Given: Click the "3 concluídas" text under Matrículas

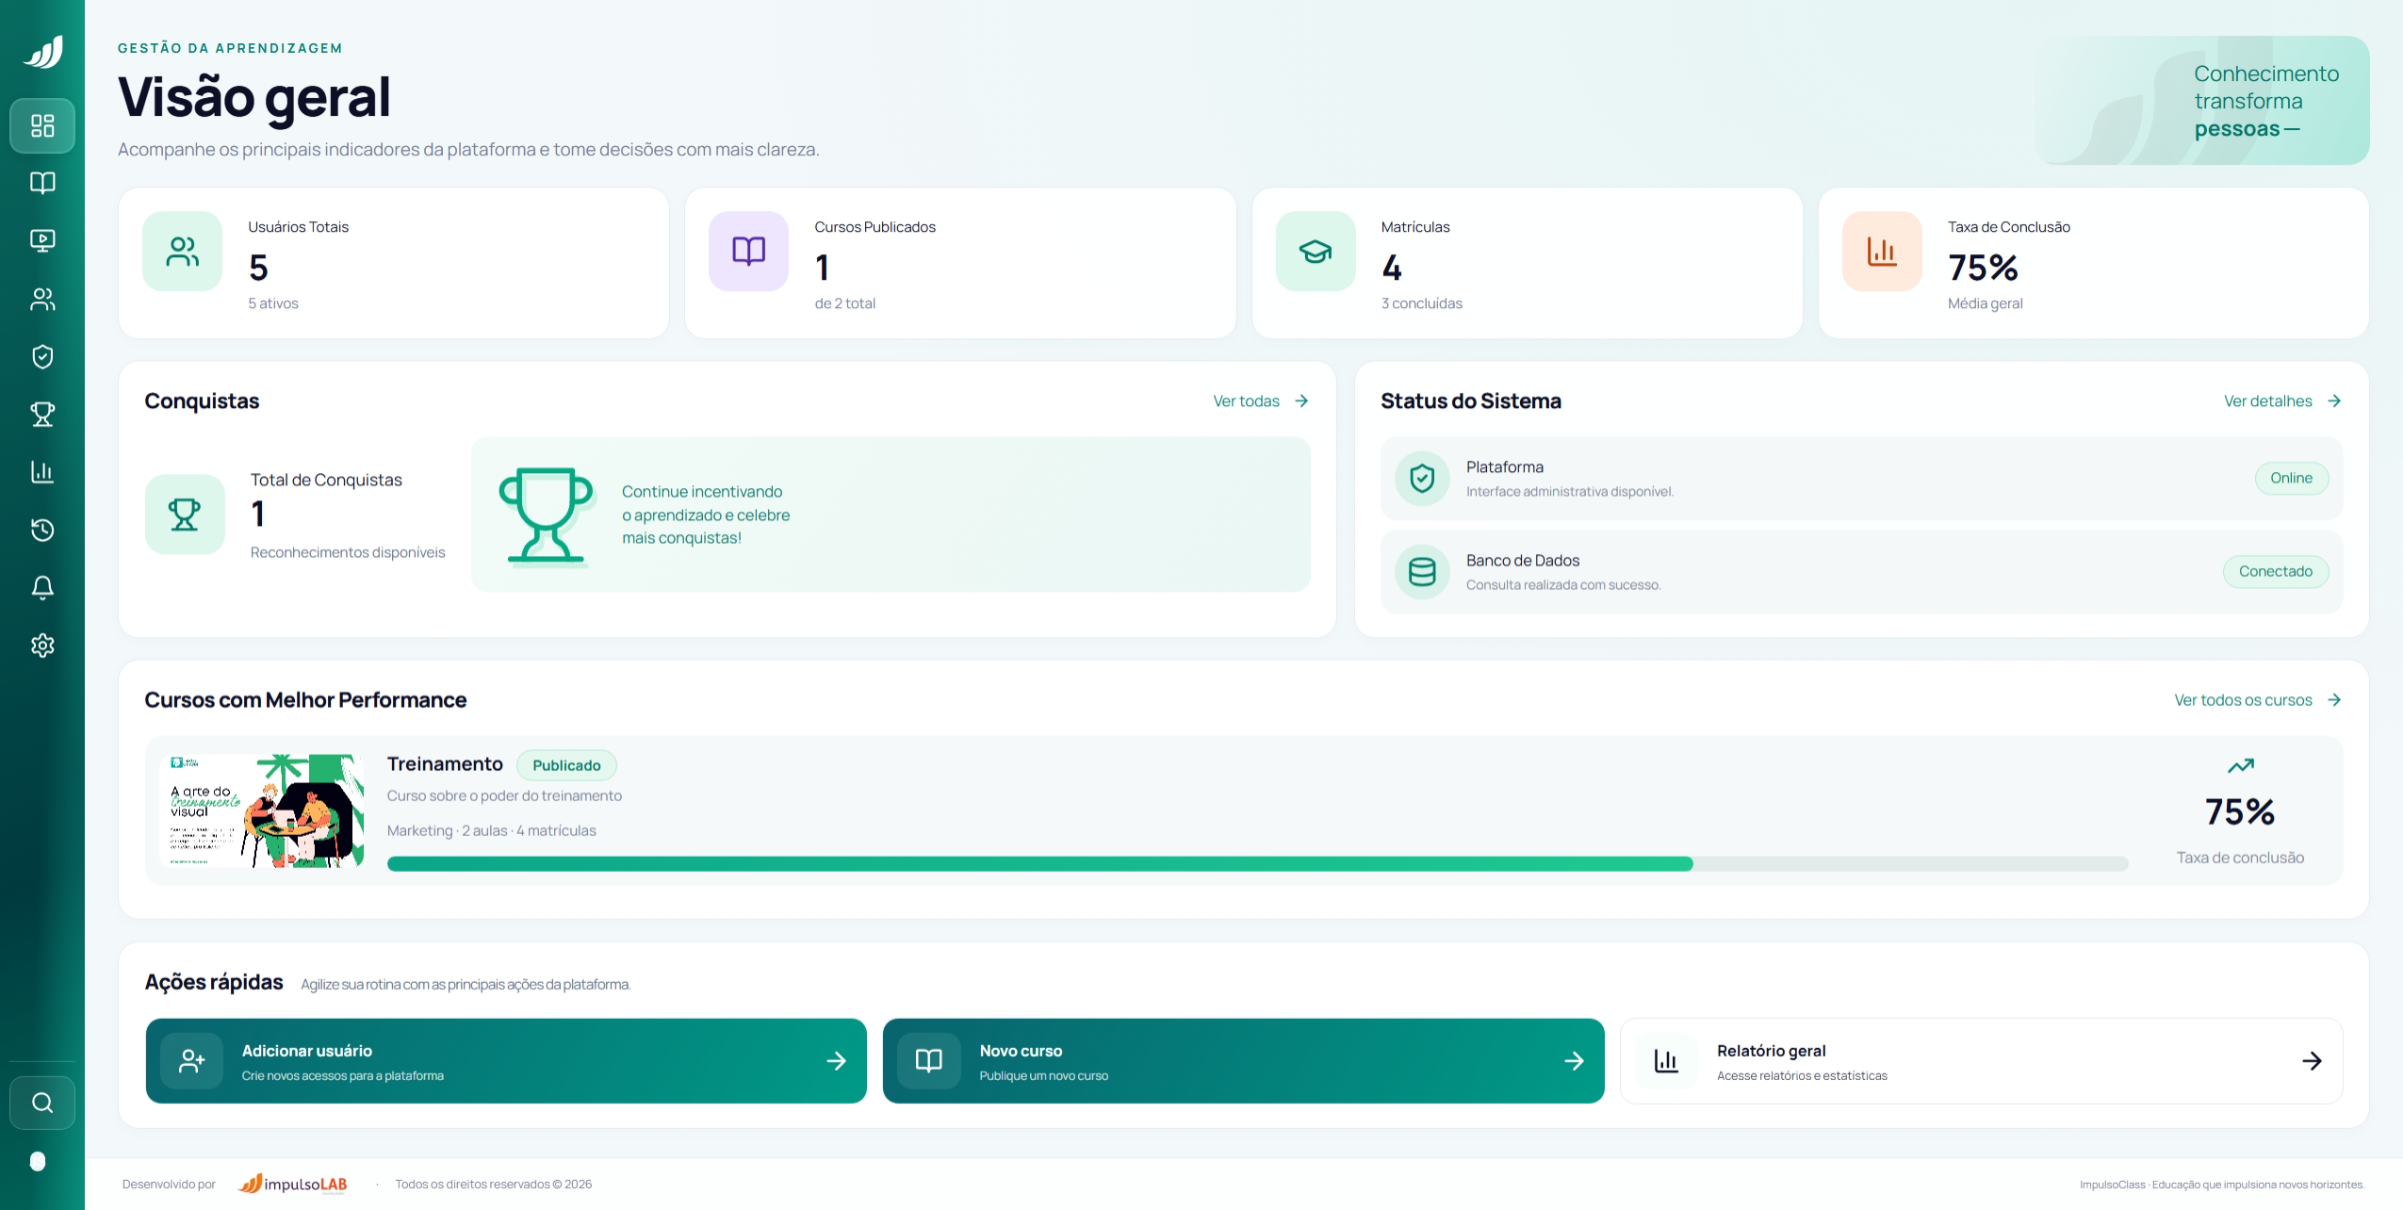Looking at the screenshot, I should pos(1421,303).
